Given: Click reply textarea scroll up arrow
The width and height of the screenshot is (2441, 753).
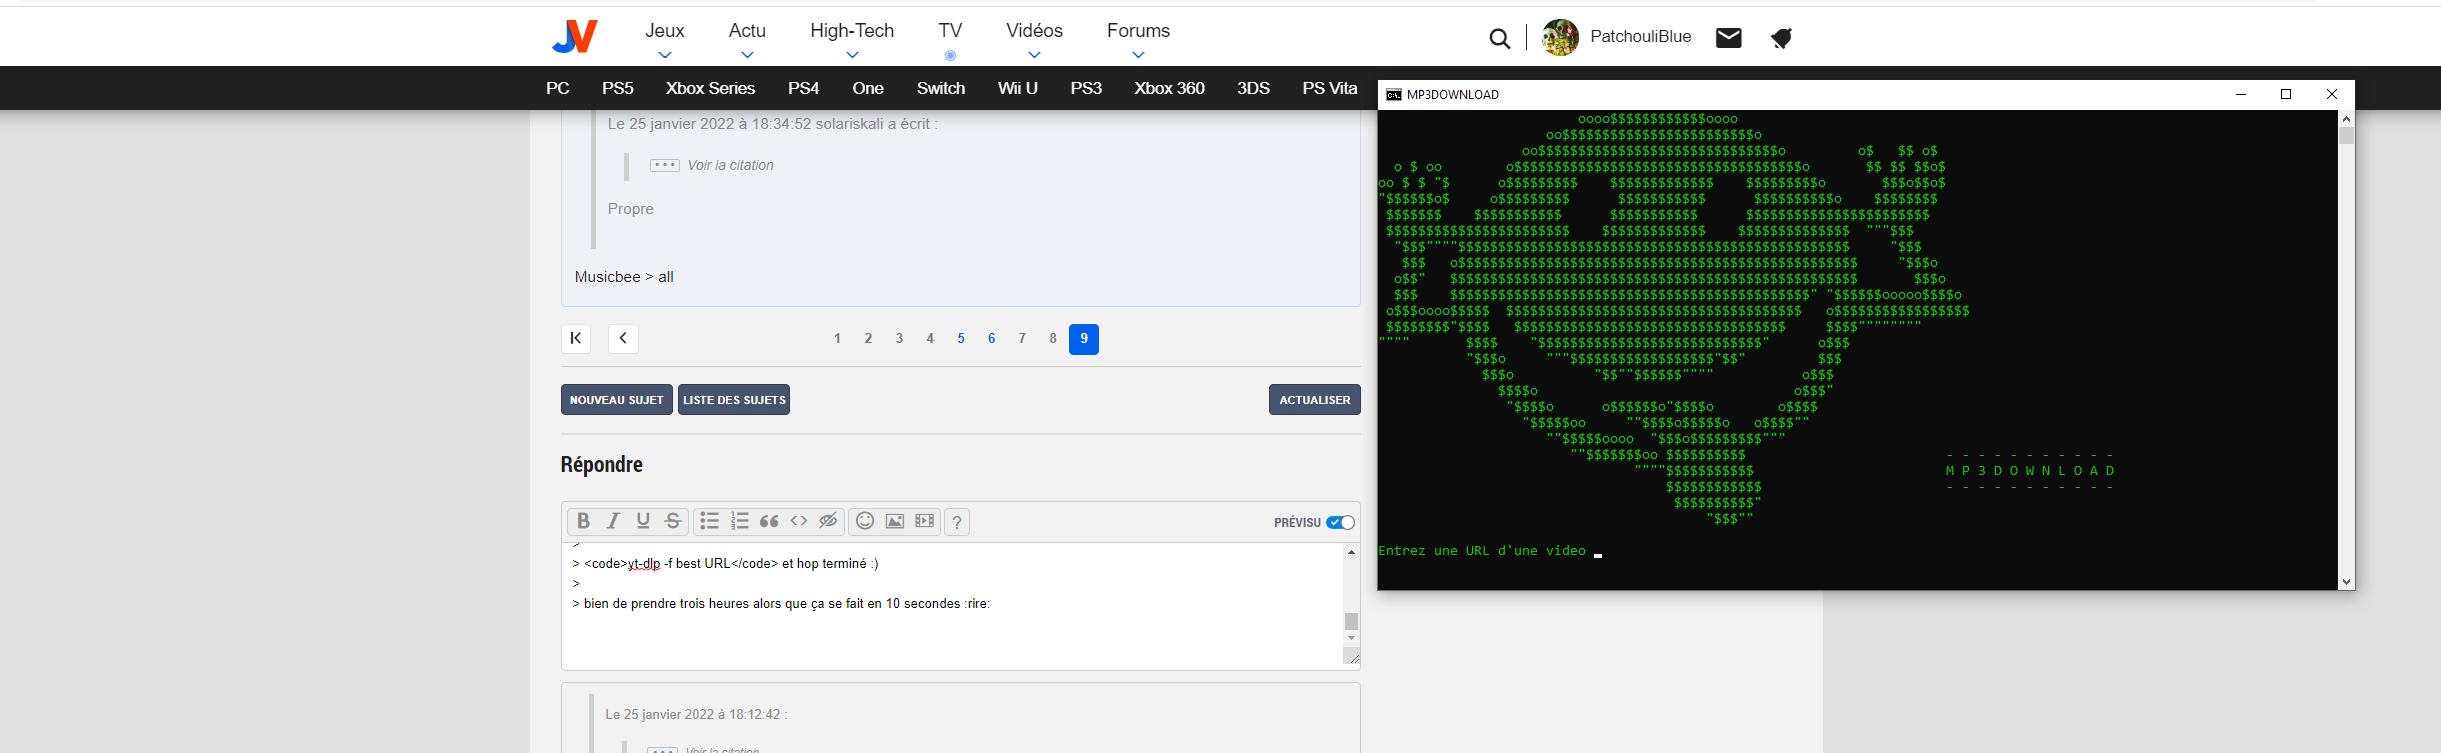Looking at the screenshot, I should point(1351,552).
